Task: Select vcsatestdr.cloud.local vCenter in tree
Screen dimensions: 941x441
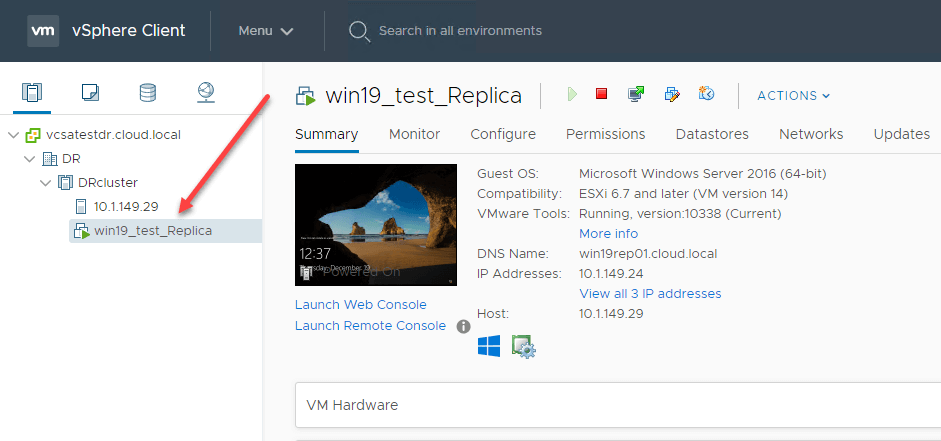Action: (113, 135)
